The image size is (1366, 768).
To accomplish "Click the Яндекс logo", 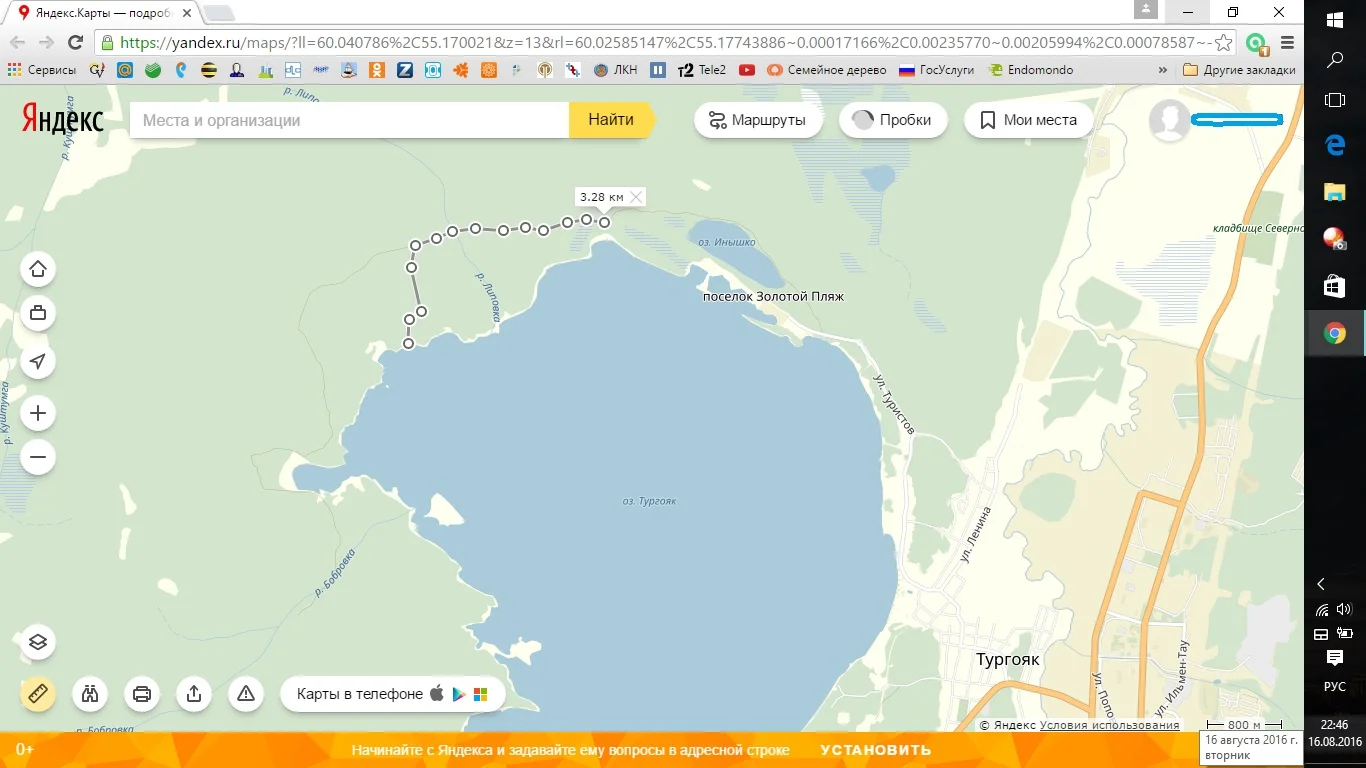I will tap(63, 119).
